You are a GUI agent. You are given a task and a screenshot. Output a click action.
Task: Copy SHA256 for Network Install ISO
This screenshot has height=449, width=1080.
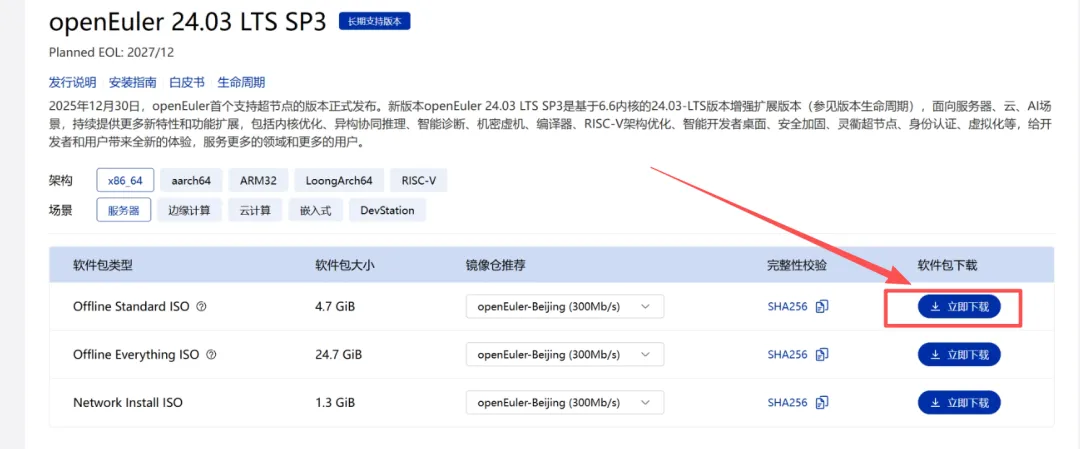point(822,402)
